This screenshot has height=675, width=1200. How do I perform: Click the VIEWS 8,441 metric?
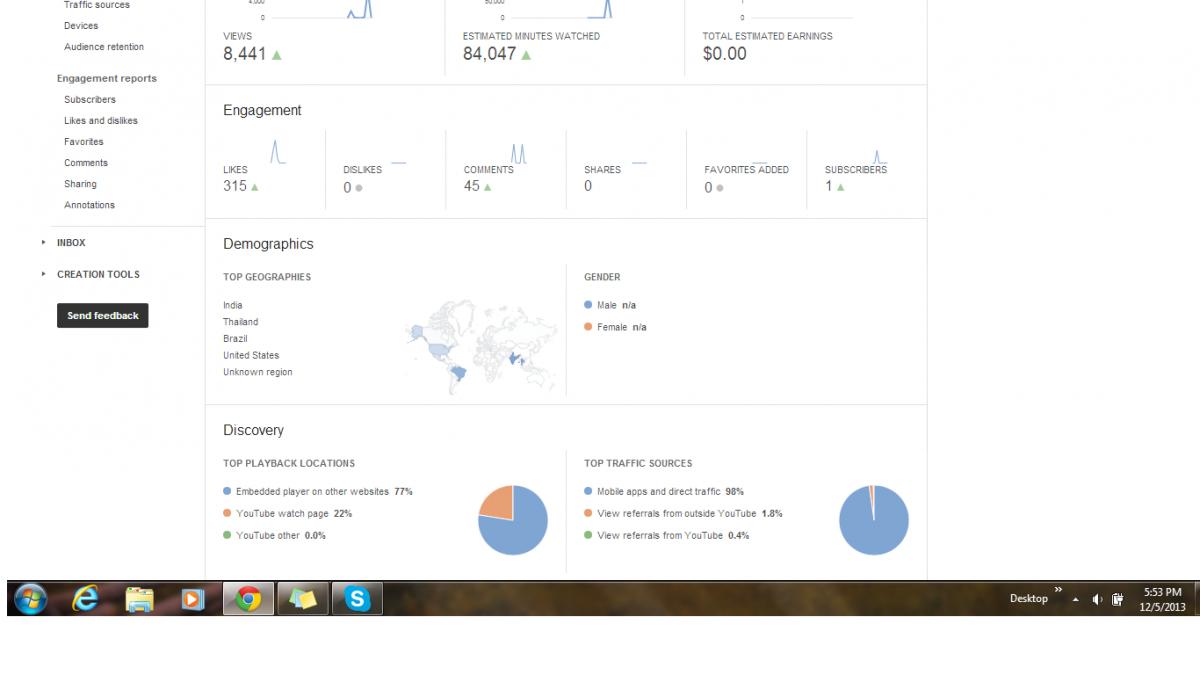[x=253, y=47]
